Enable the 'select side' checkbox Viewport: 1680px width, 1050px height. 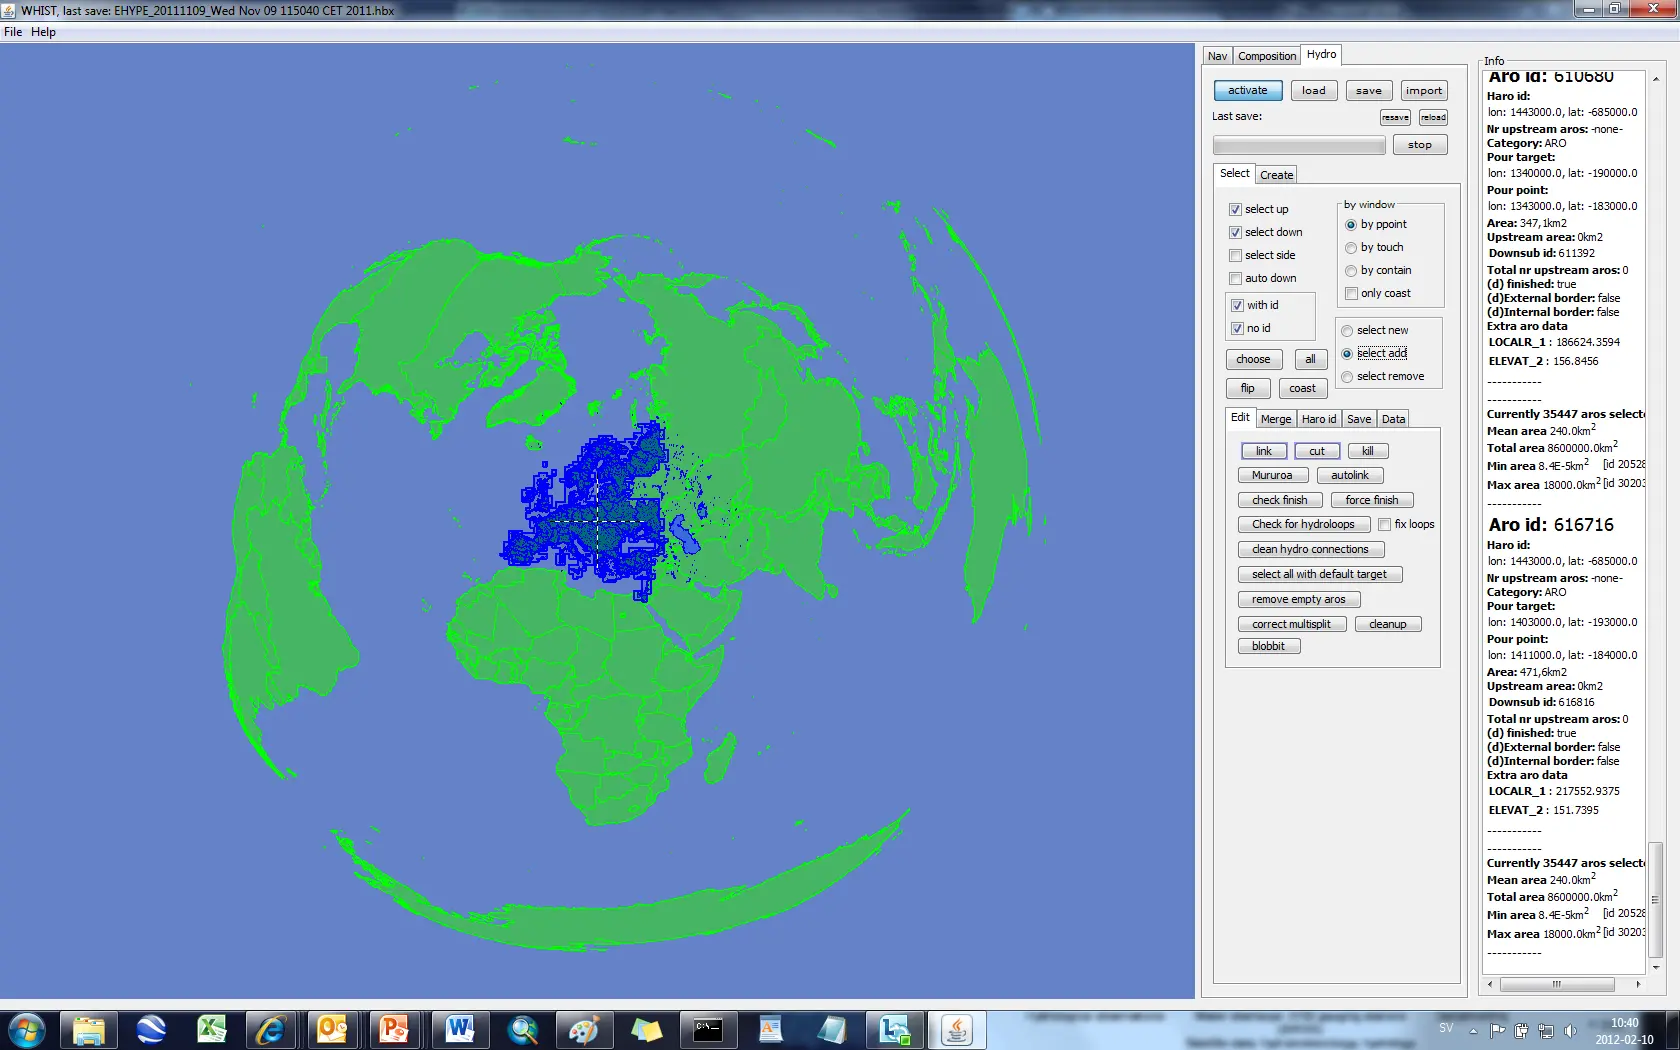pos(1235,255)
